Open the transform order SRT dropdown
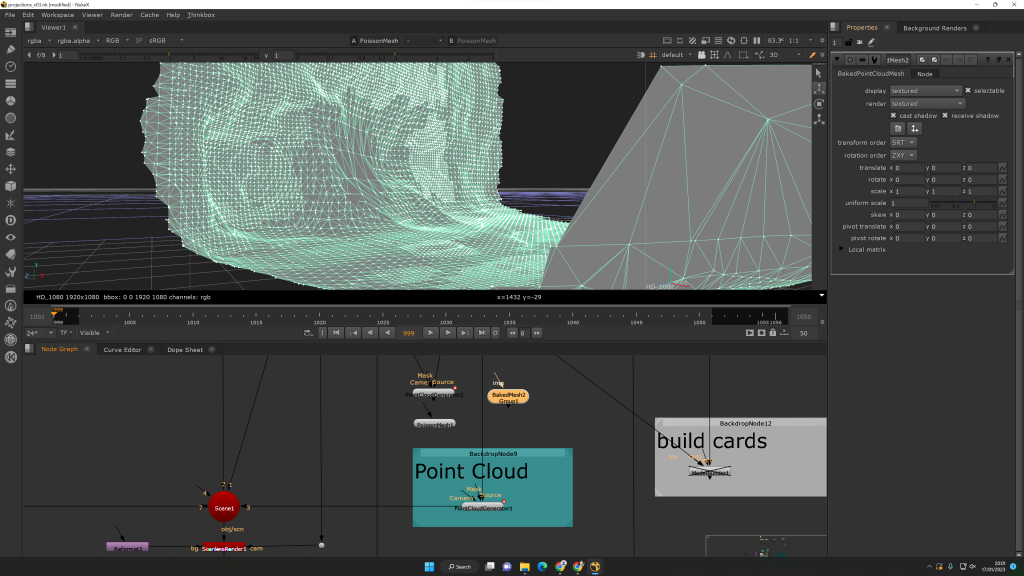The width and height of the screenshot is (1024, 576). tap(903, 142)
